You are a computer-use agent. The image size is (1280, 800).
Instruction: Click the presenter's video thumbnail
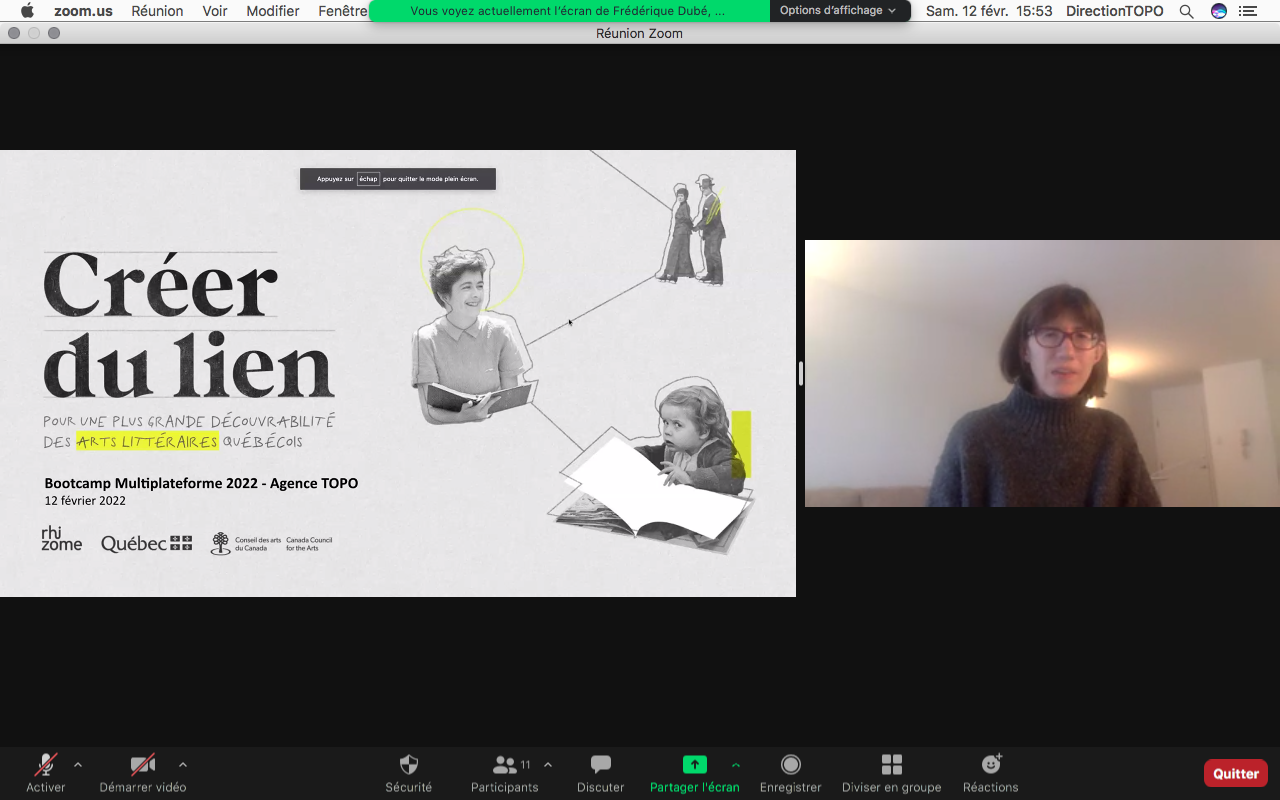1042,373
